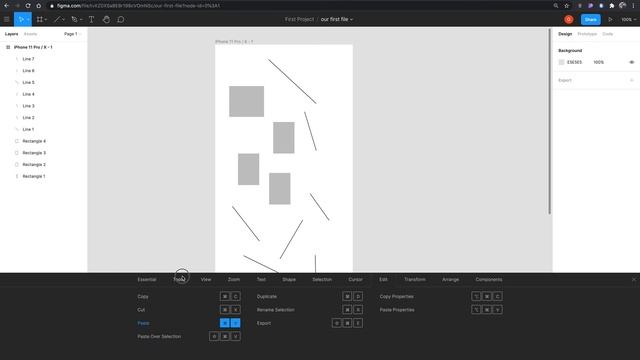Select the Line shape tool
The width and height of the screenshot is (640, 360).
[57, 19]
